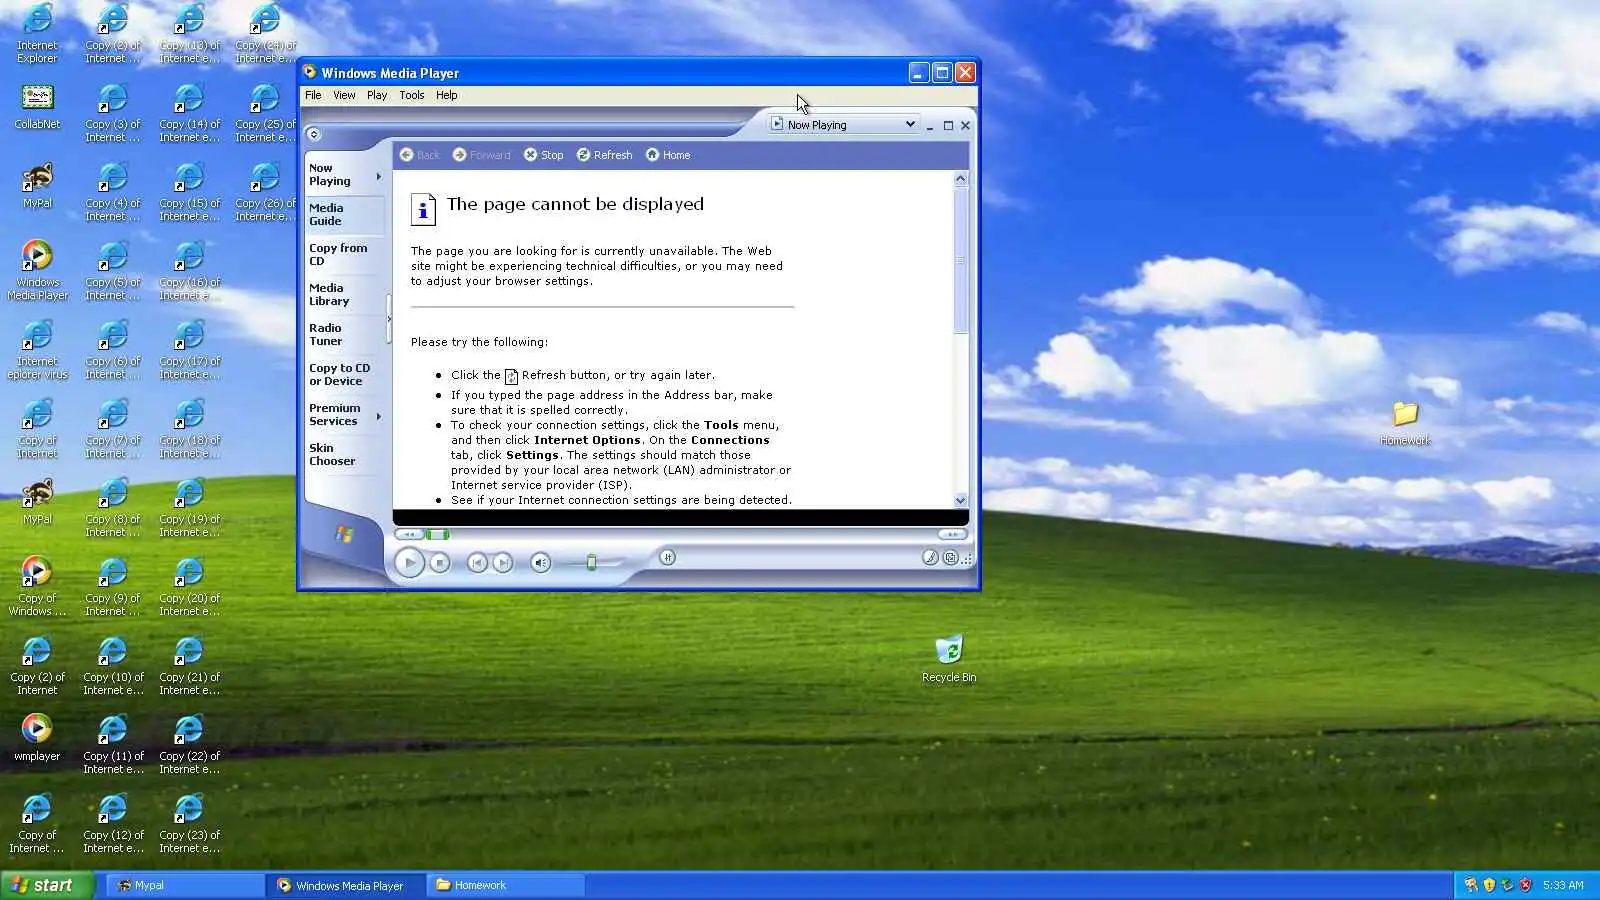
Task: Select Copy (9) of Internet shortcut
Action: [113, 587]
